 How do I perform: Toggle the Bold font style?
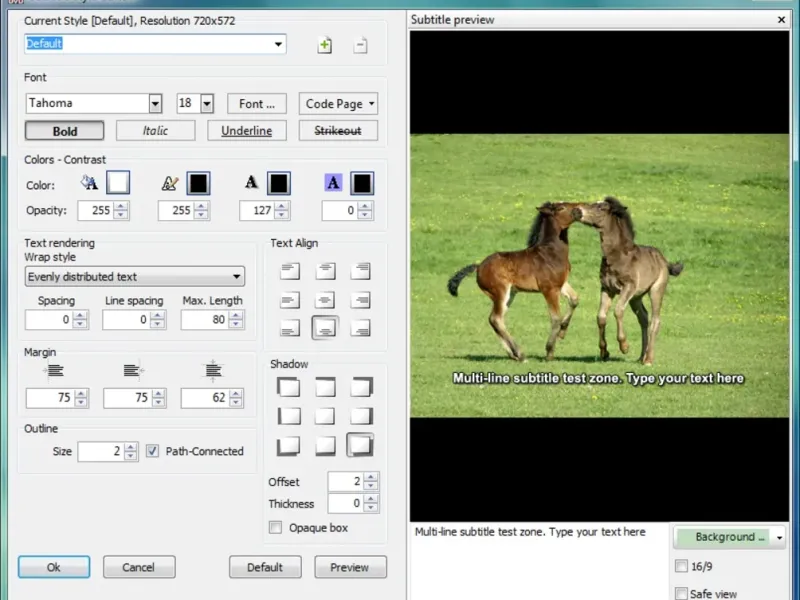click(x=65, y=131)
